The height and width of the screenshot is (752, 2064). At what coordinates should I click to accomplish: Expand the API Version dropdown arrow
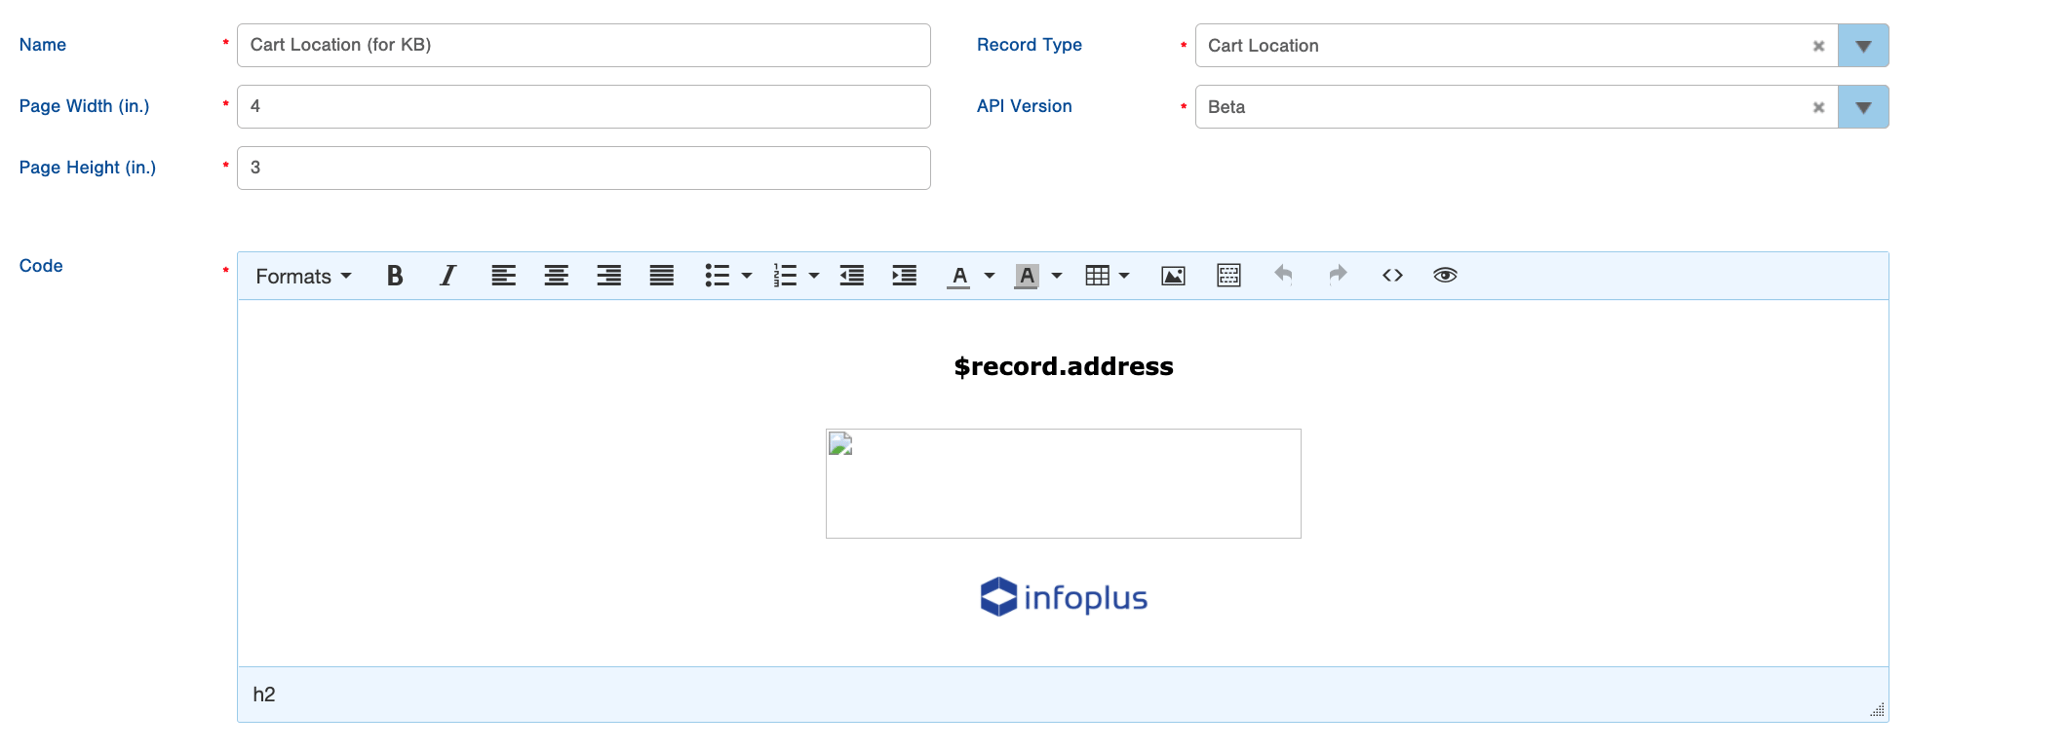pos(1863,107)
